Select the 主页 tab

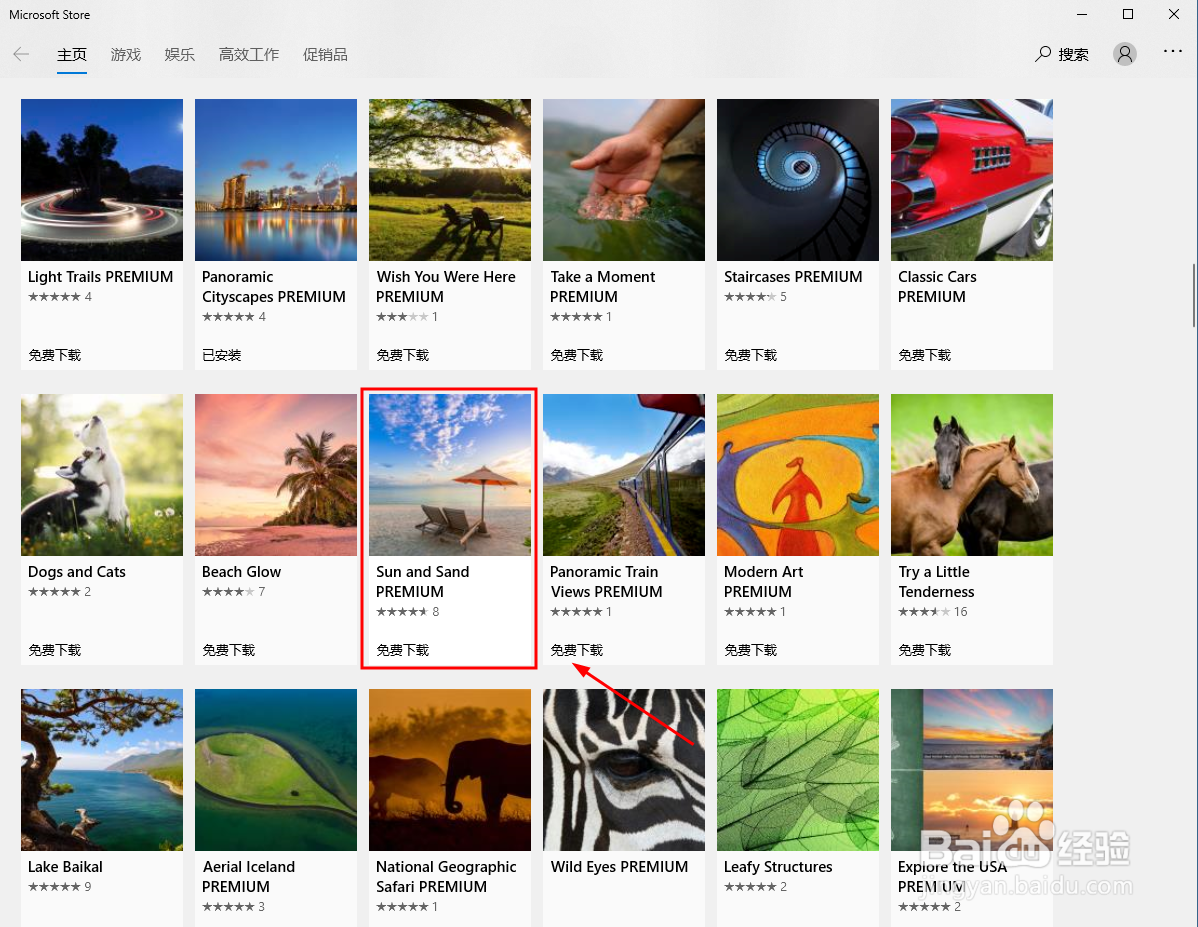point(72,55)
